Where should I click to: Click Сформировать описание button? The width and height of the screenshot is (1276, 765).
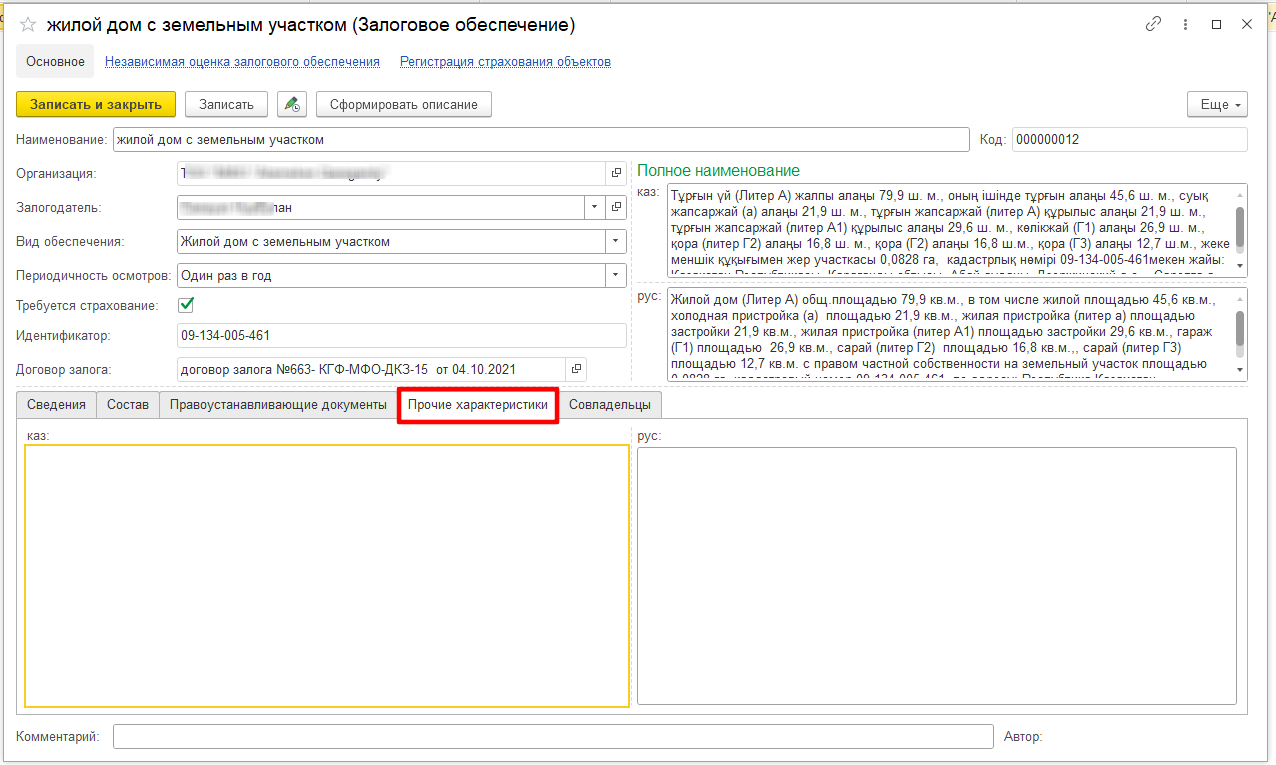point(404,104)
